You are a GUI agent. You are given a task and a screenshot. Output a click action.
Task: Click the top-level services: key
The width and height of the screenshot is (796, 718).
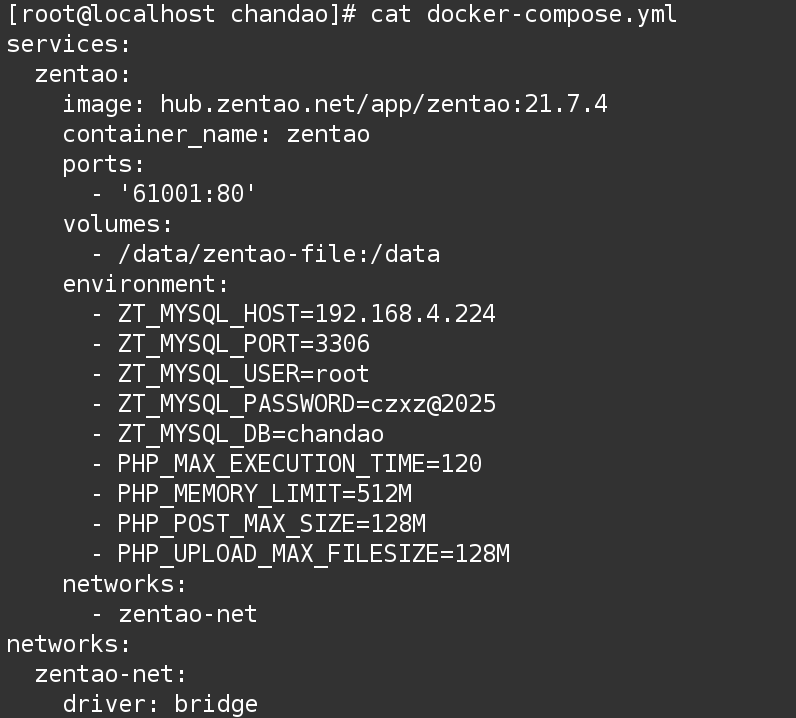pyautogui.click(x=69, y=44)
